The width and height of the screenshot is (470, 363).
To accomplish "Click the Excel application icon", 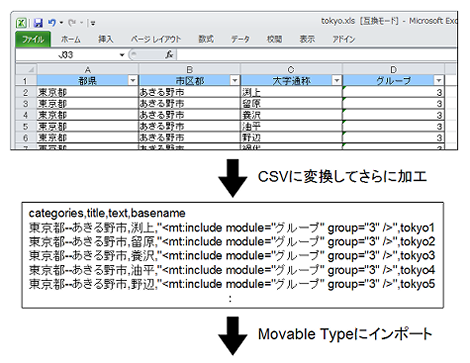I will click(x=22, y=23).
